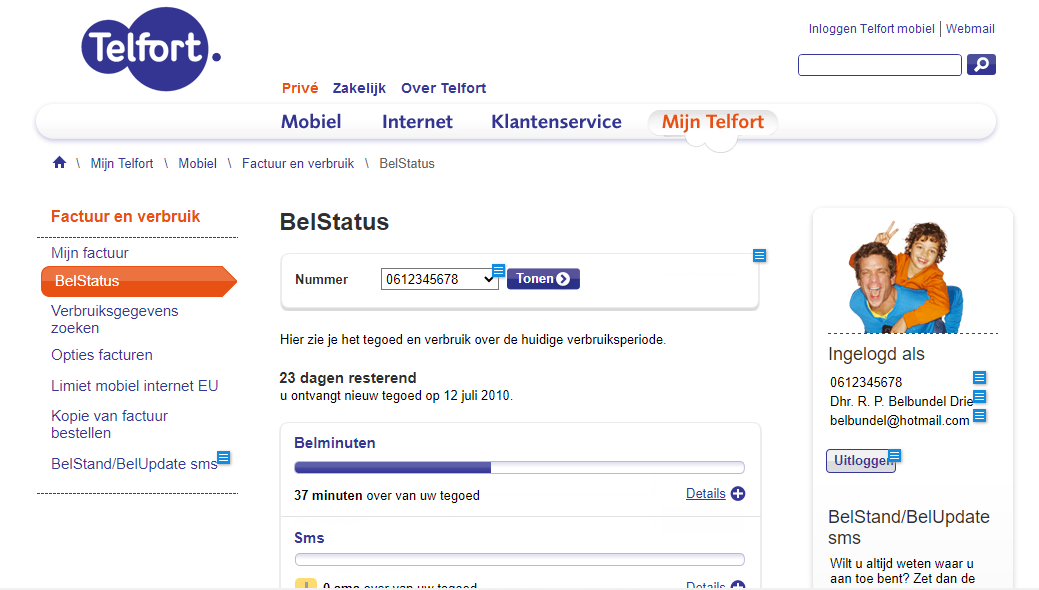Select the orange BelStatus sidebar item

pos(138,281)
